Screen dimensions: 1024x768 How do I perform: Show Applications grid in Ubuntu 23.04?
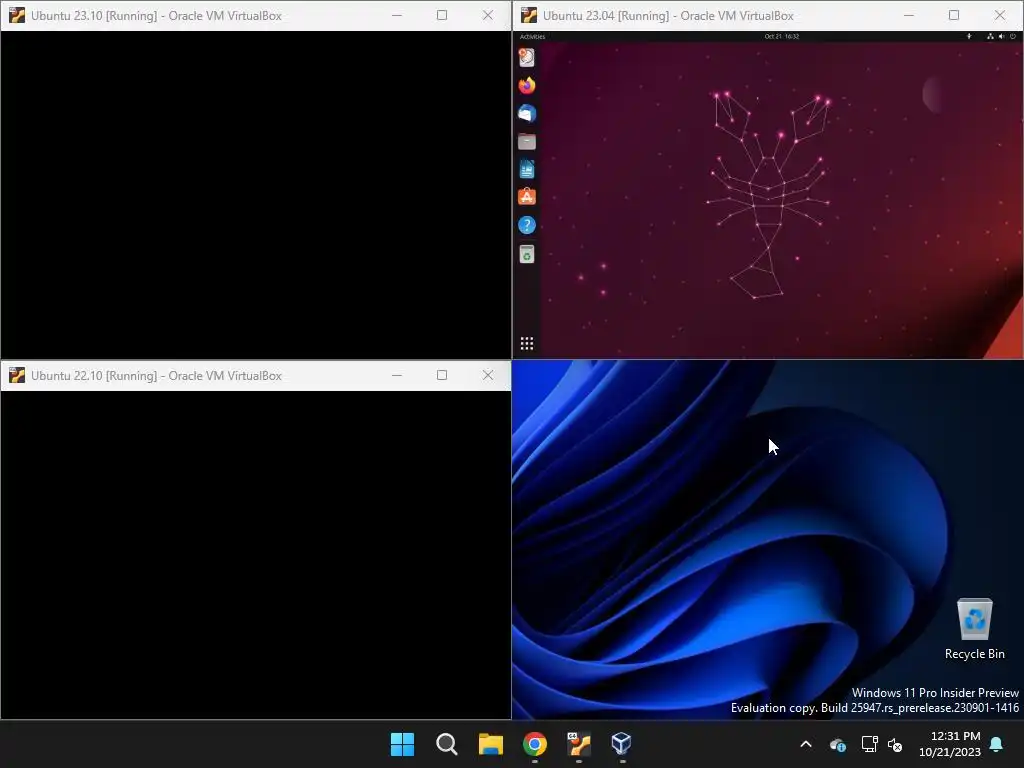click(x=527, y=344)
